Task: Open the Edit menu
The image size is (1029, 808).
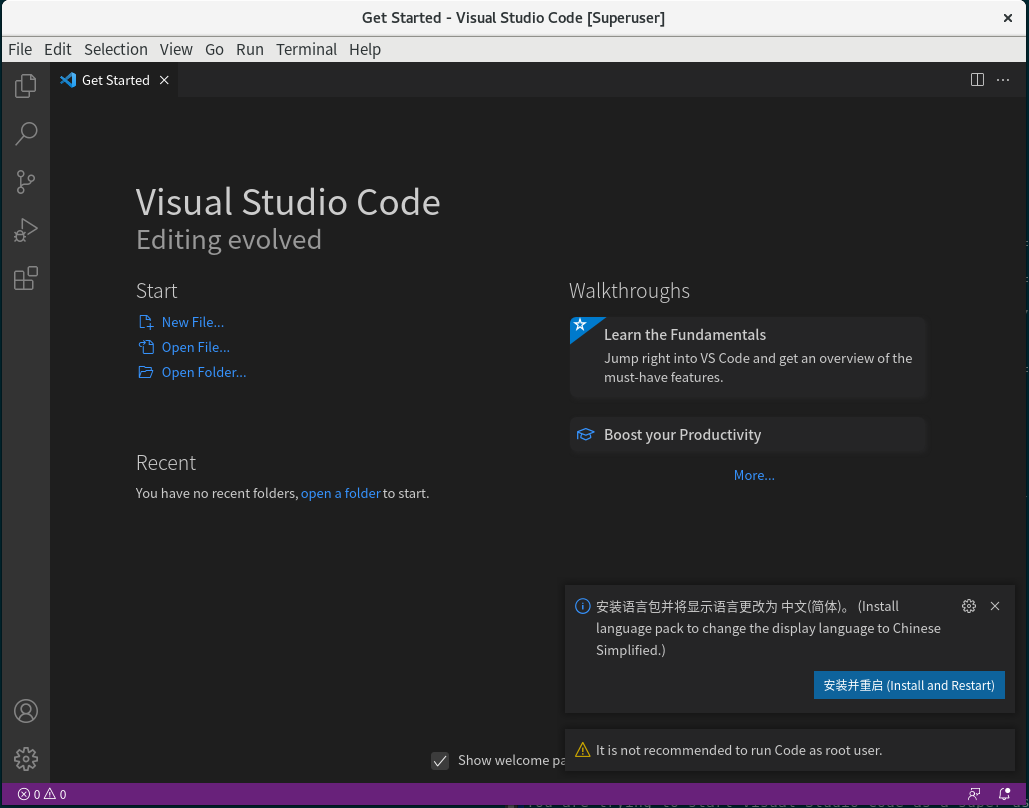Action: click(x=58, y=49)
